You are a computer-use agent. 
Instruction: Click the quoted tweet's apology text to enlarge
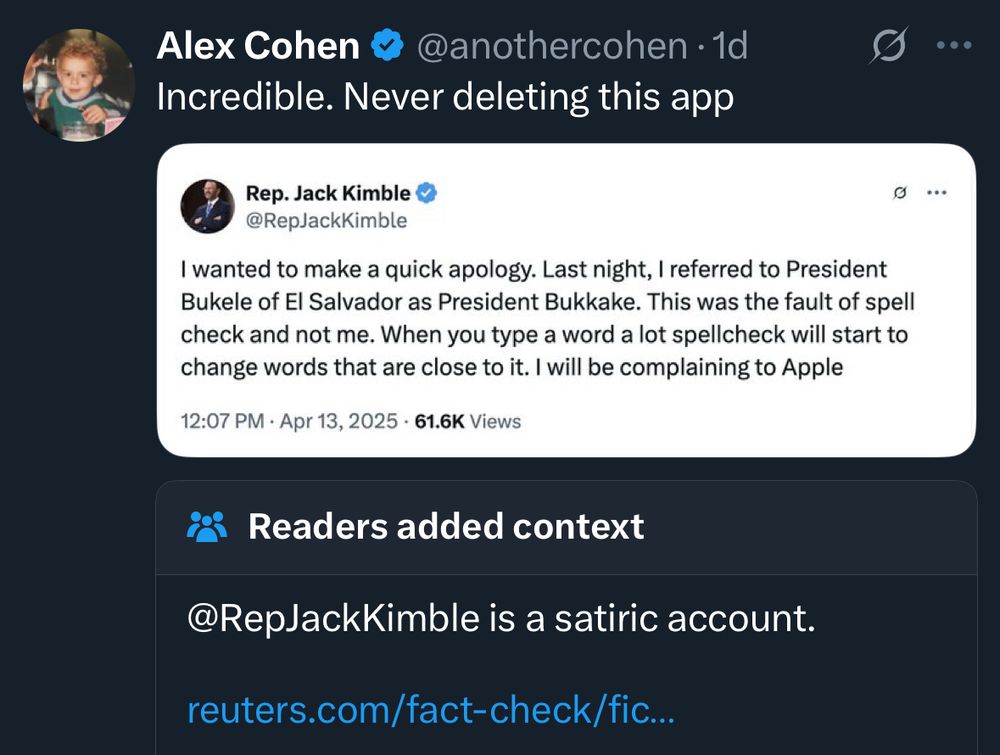(547, 319)
